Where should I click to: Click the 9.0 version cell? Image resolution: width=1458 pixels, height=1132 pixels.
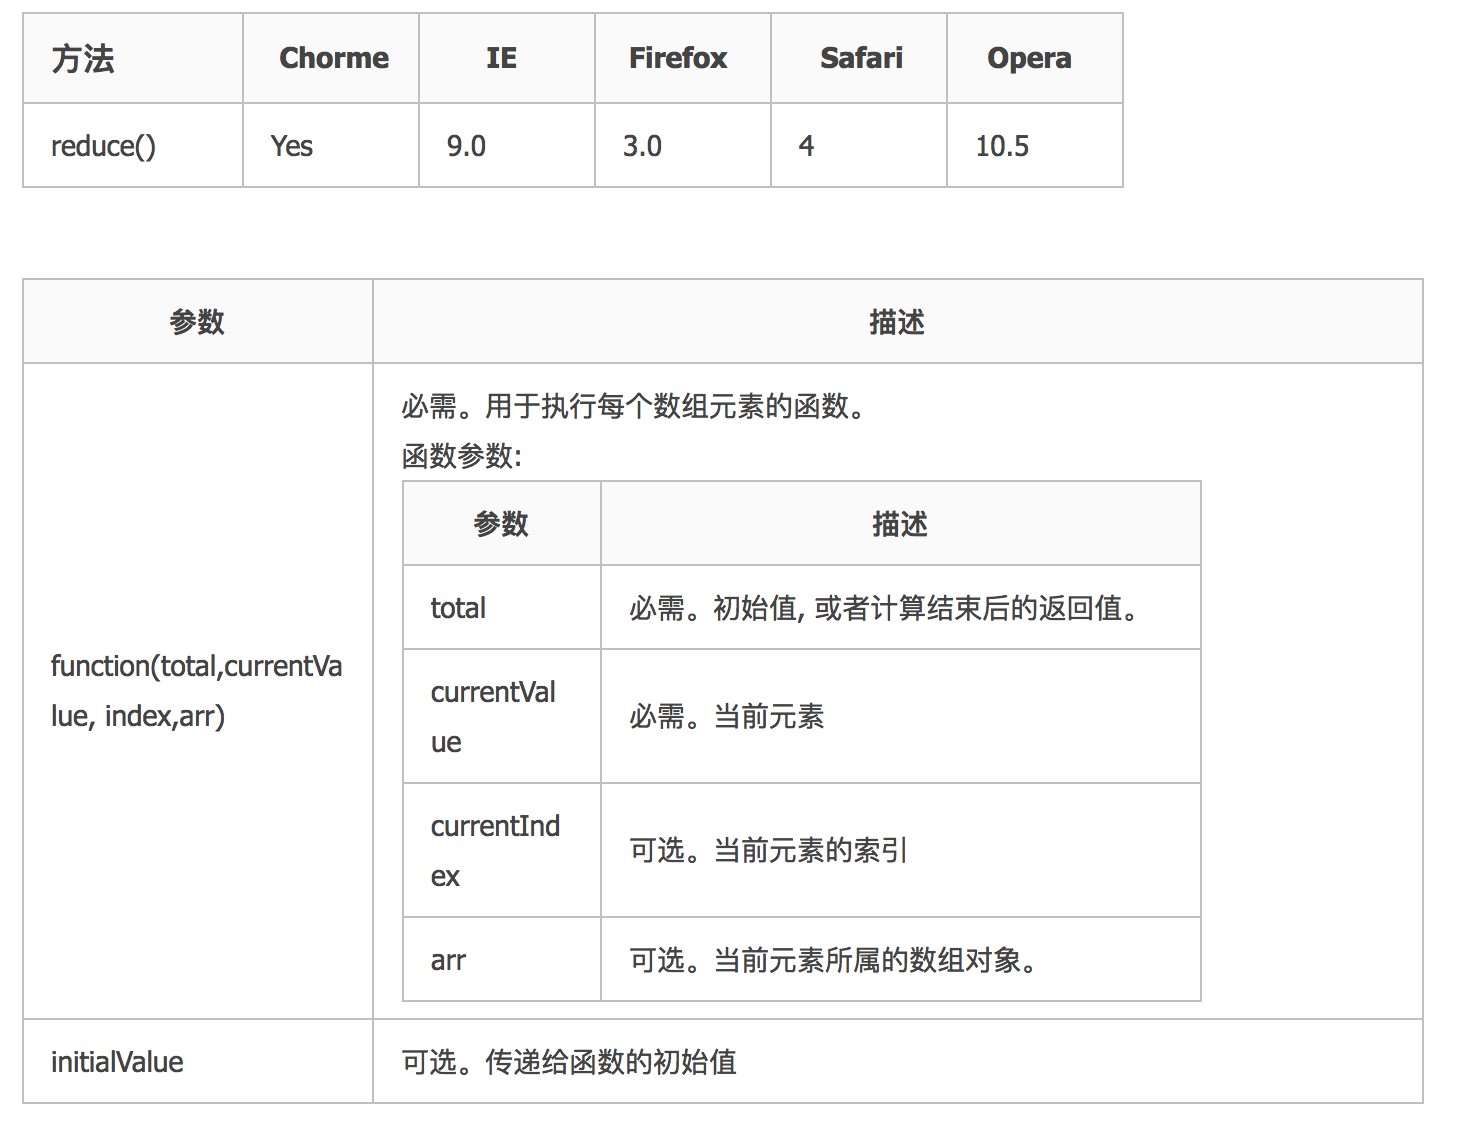(507, 145)
